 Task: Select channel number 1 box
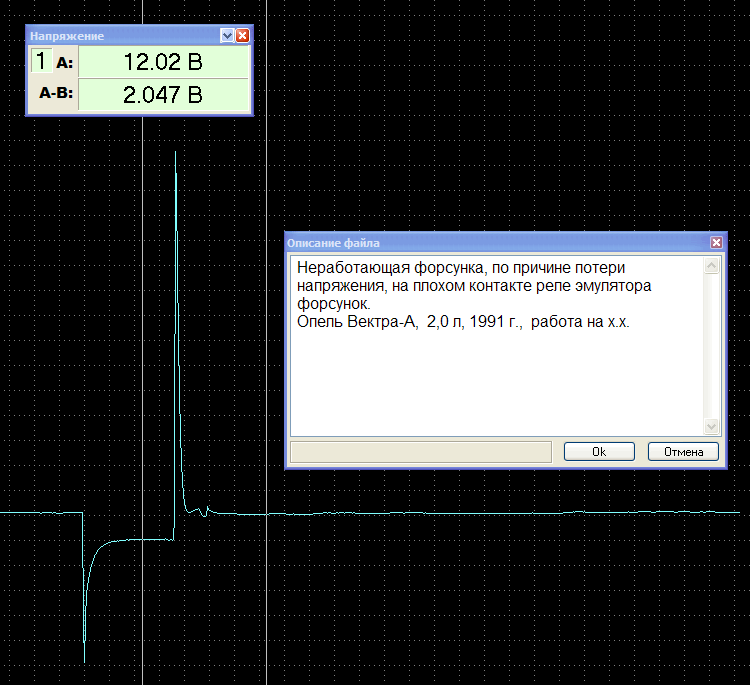click(x=41, y=61)
